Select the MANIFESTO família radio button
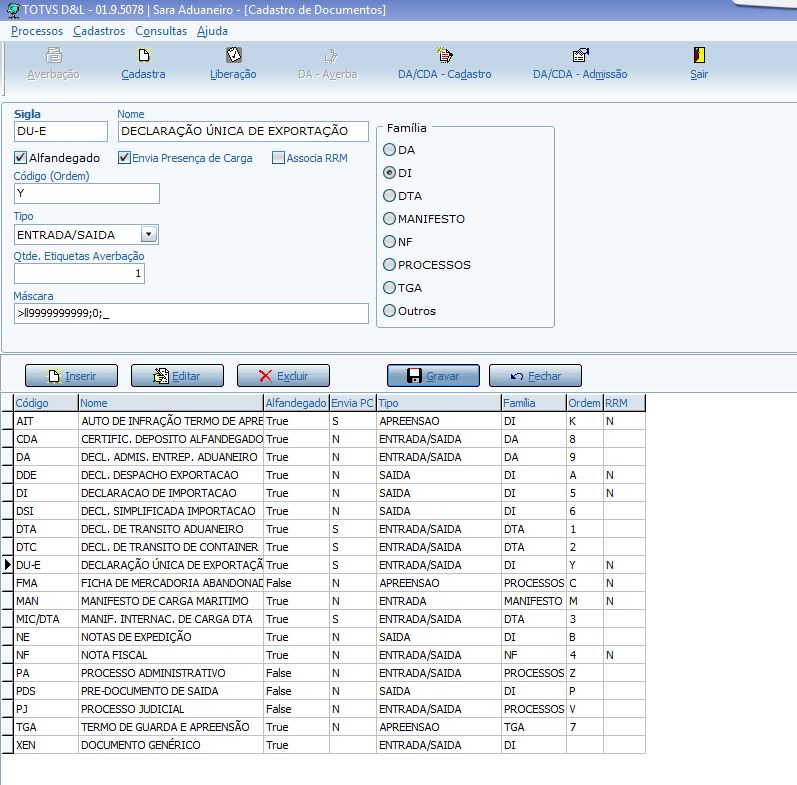Screen dimensions: 797x785 pos(389,218)
